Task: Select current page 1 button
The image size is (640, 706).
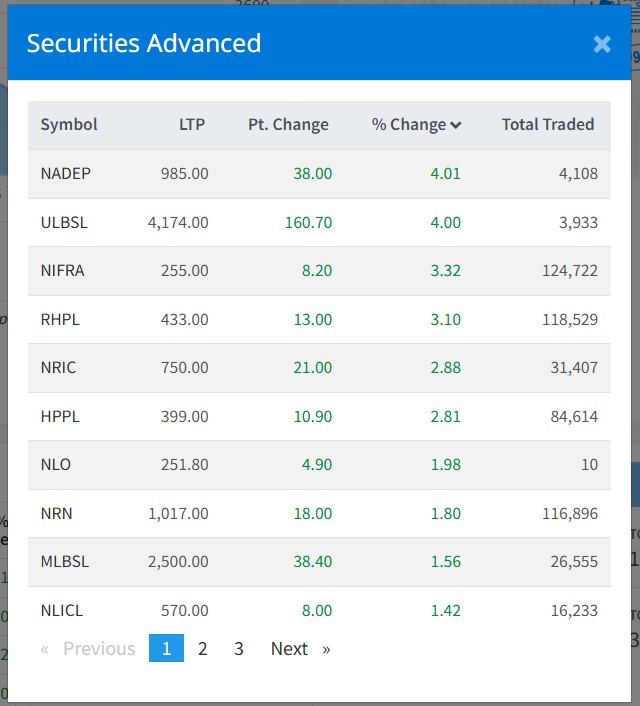Action: click(x=166, y=649)
